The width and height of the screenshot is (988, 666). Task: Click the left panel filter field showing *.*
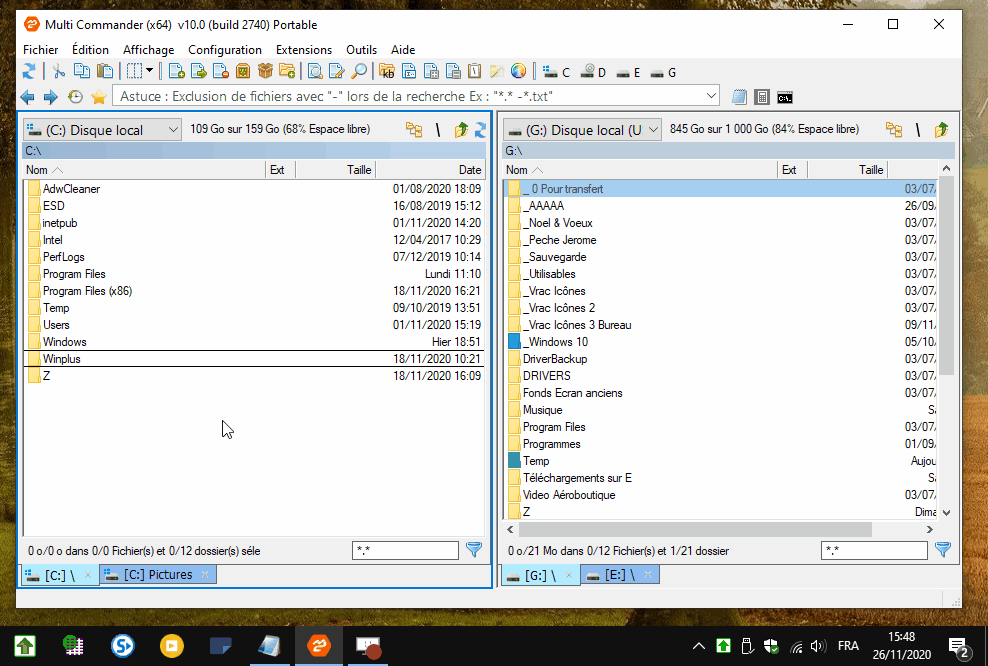[405, 550]
